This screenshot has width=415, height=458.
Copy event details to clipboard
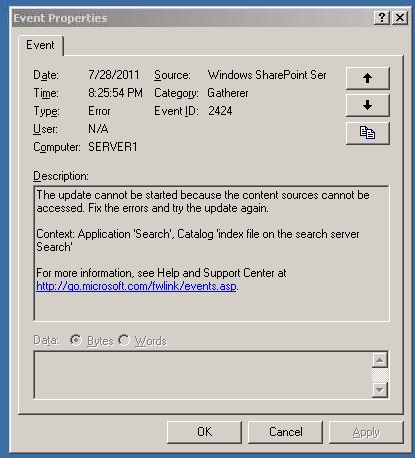pos(368,133)
